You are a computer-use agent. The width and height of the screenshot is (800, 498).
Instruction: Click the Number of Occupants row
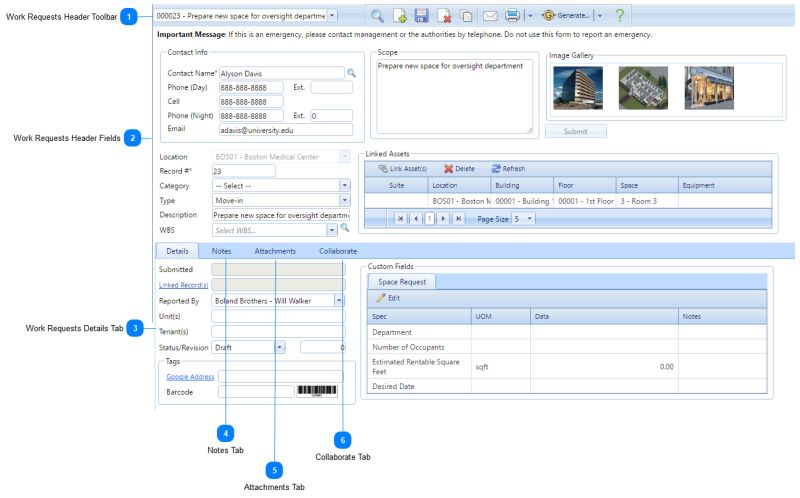coord(567,347)
